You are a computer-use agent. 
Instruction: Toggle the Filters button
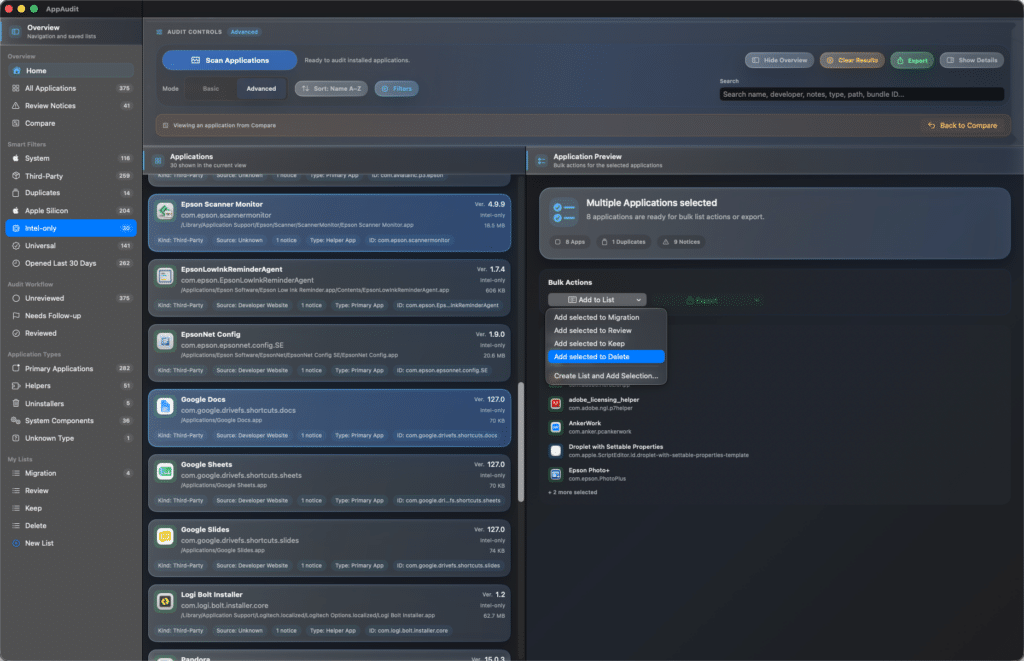[396, 89]
